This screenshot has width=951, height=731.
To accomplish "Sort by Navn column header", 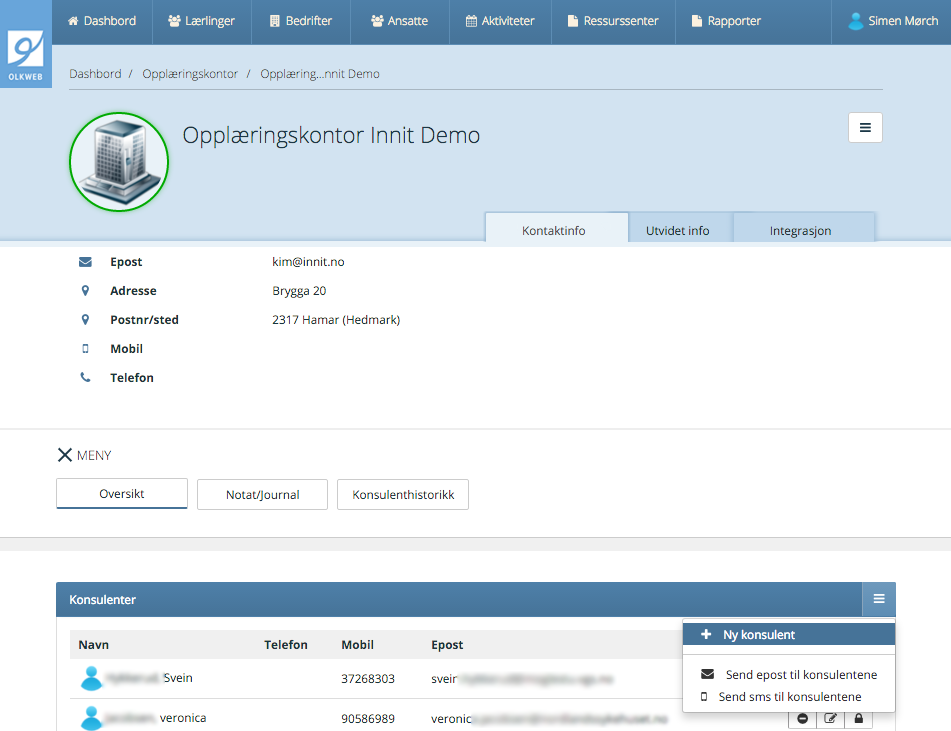I will pos(93,645).
